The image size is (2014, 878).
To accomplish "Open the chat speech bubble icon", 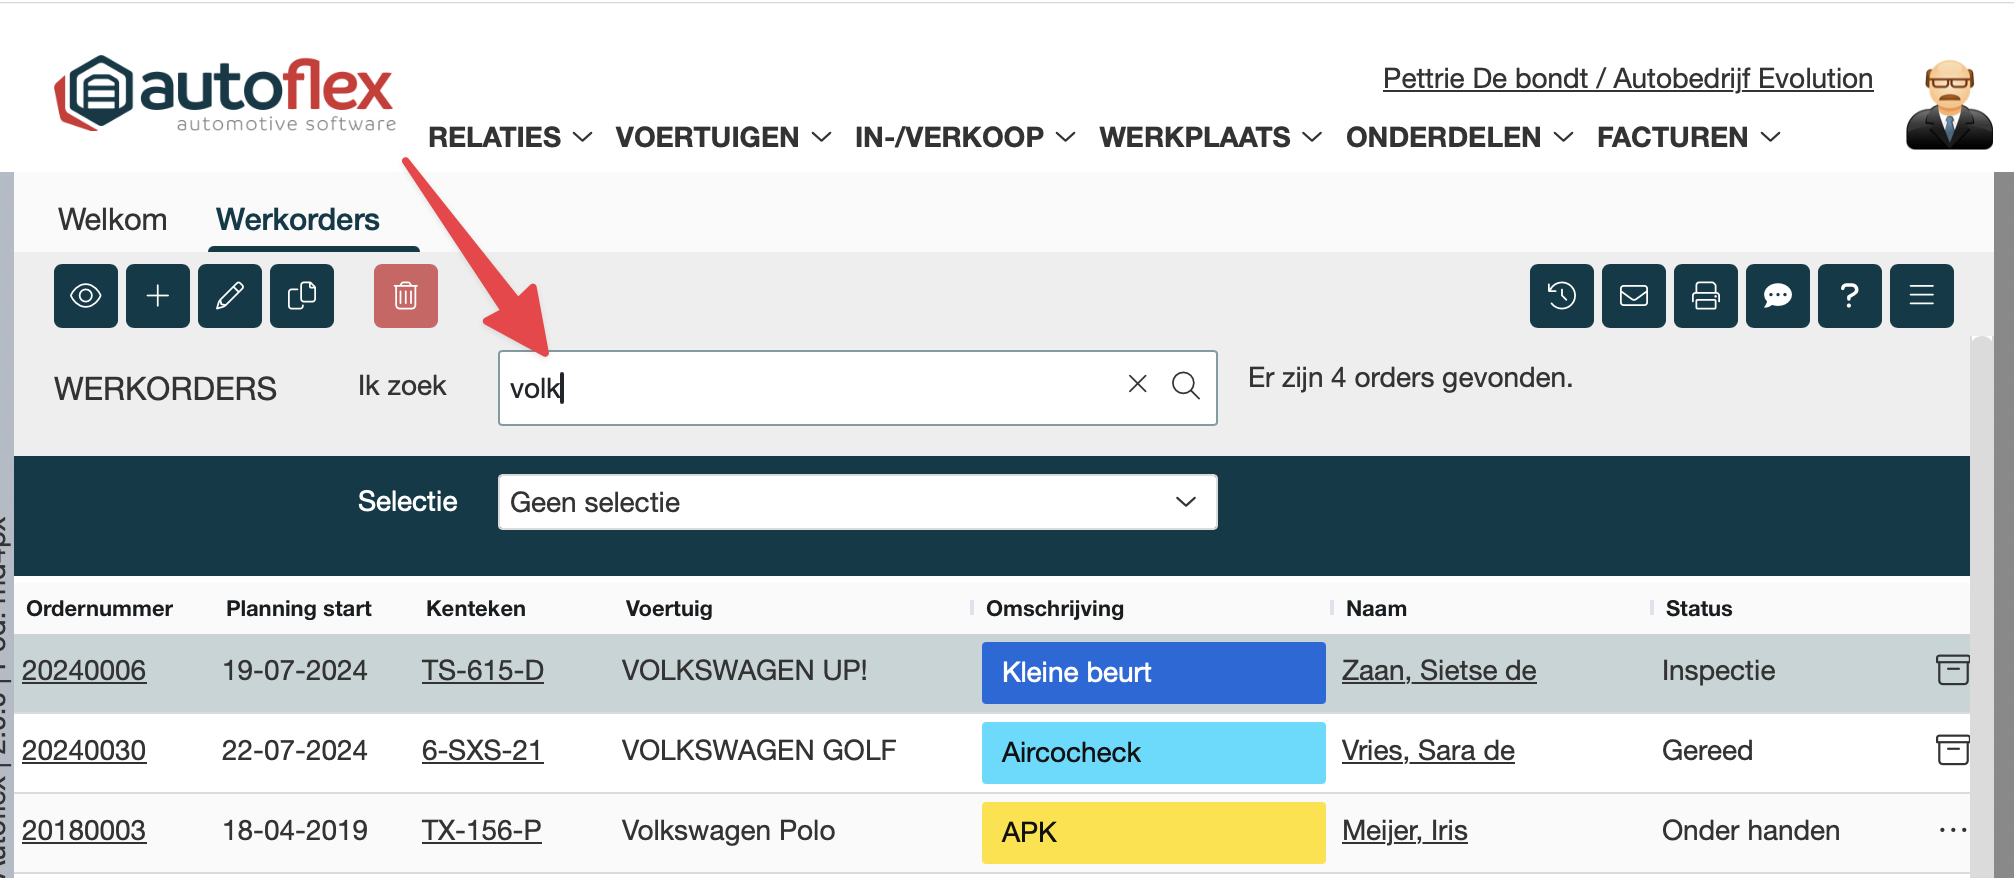I will [x=1778, y=296].
